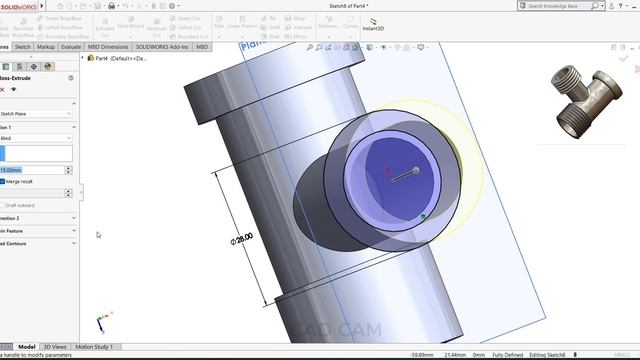Click the detailed preview eye icon

tap(13, 89)
